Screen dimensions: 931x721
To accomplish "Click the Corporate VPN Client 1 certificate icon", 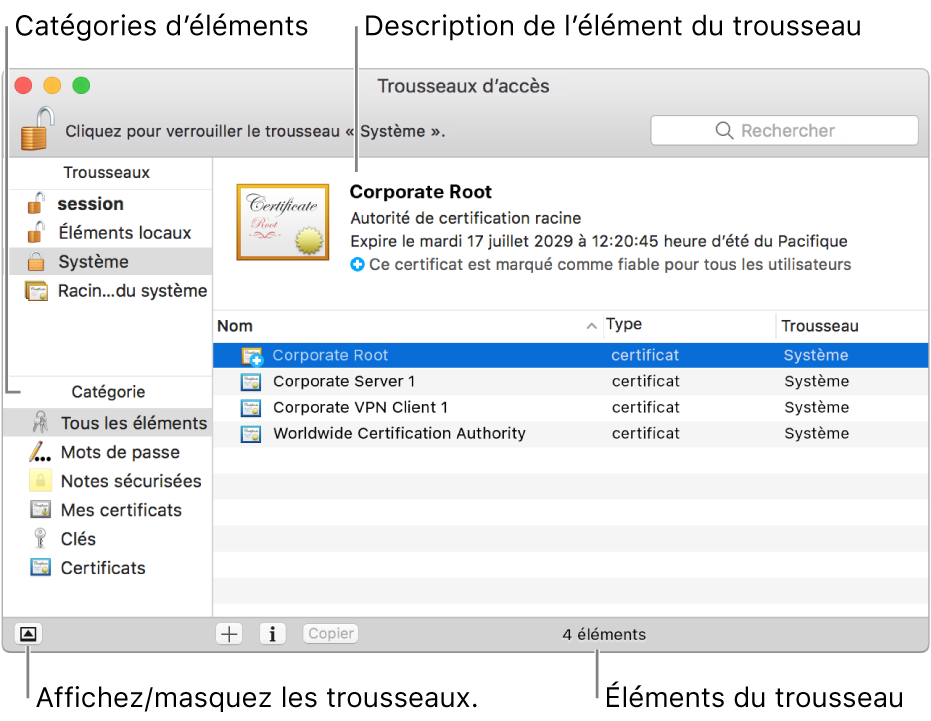I will click(251, 408).
